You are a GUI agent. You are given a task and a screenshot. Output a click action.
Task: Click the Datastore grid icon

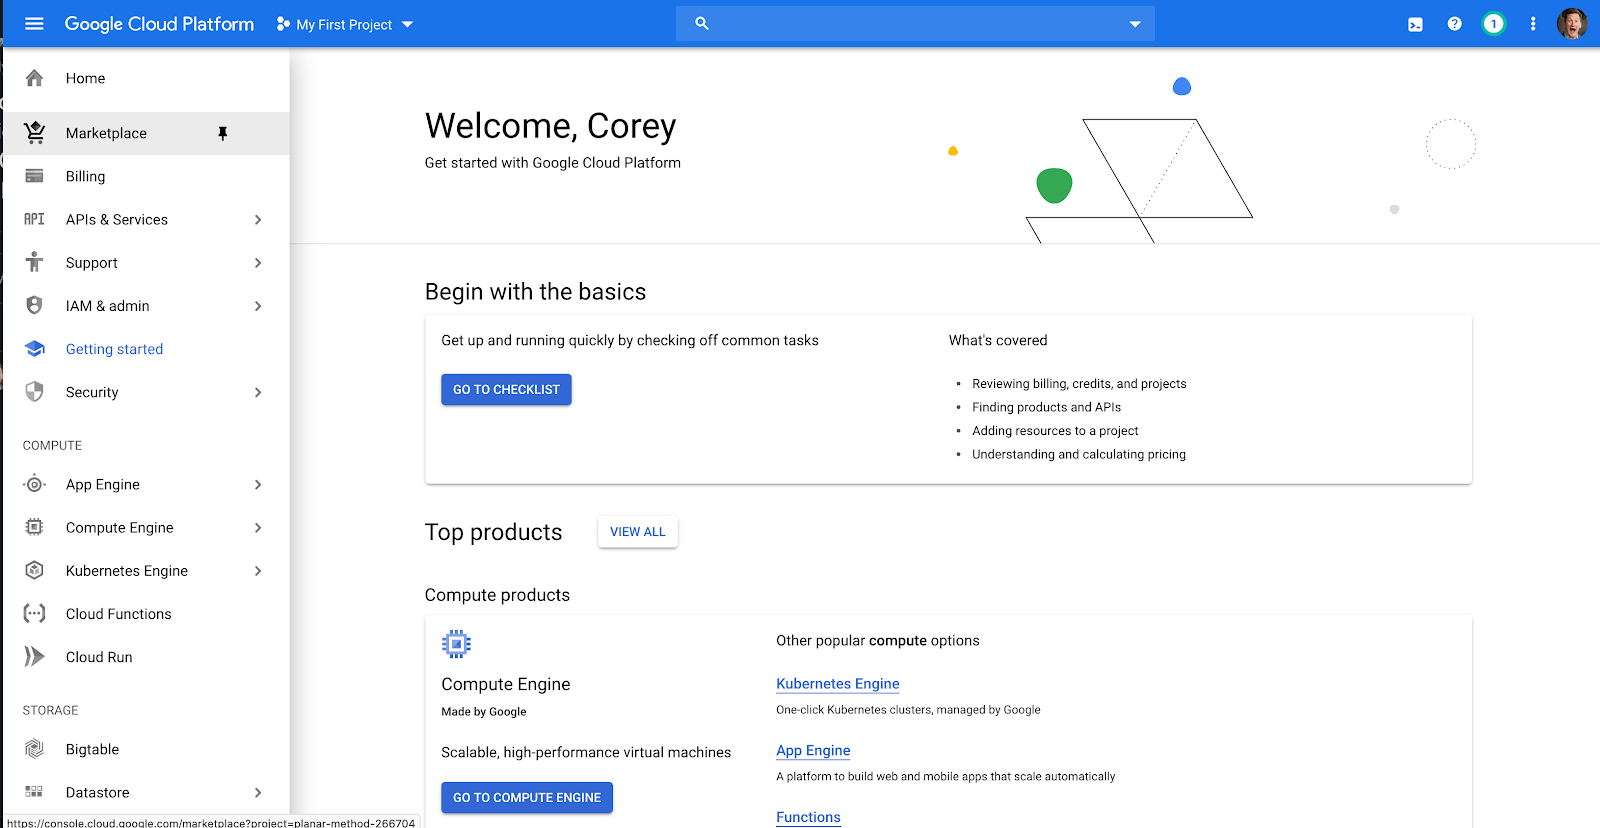click(x=34, y=791)
